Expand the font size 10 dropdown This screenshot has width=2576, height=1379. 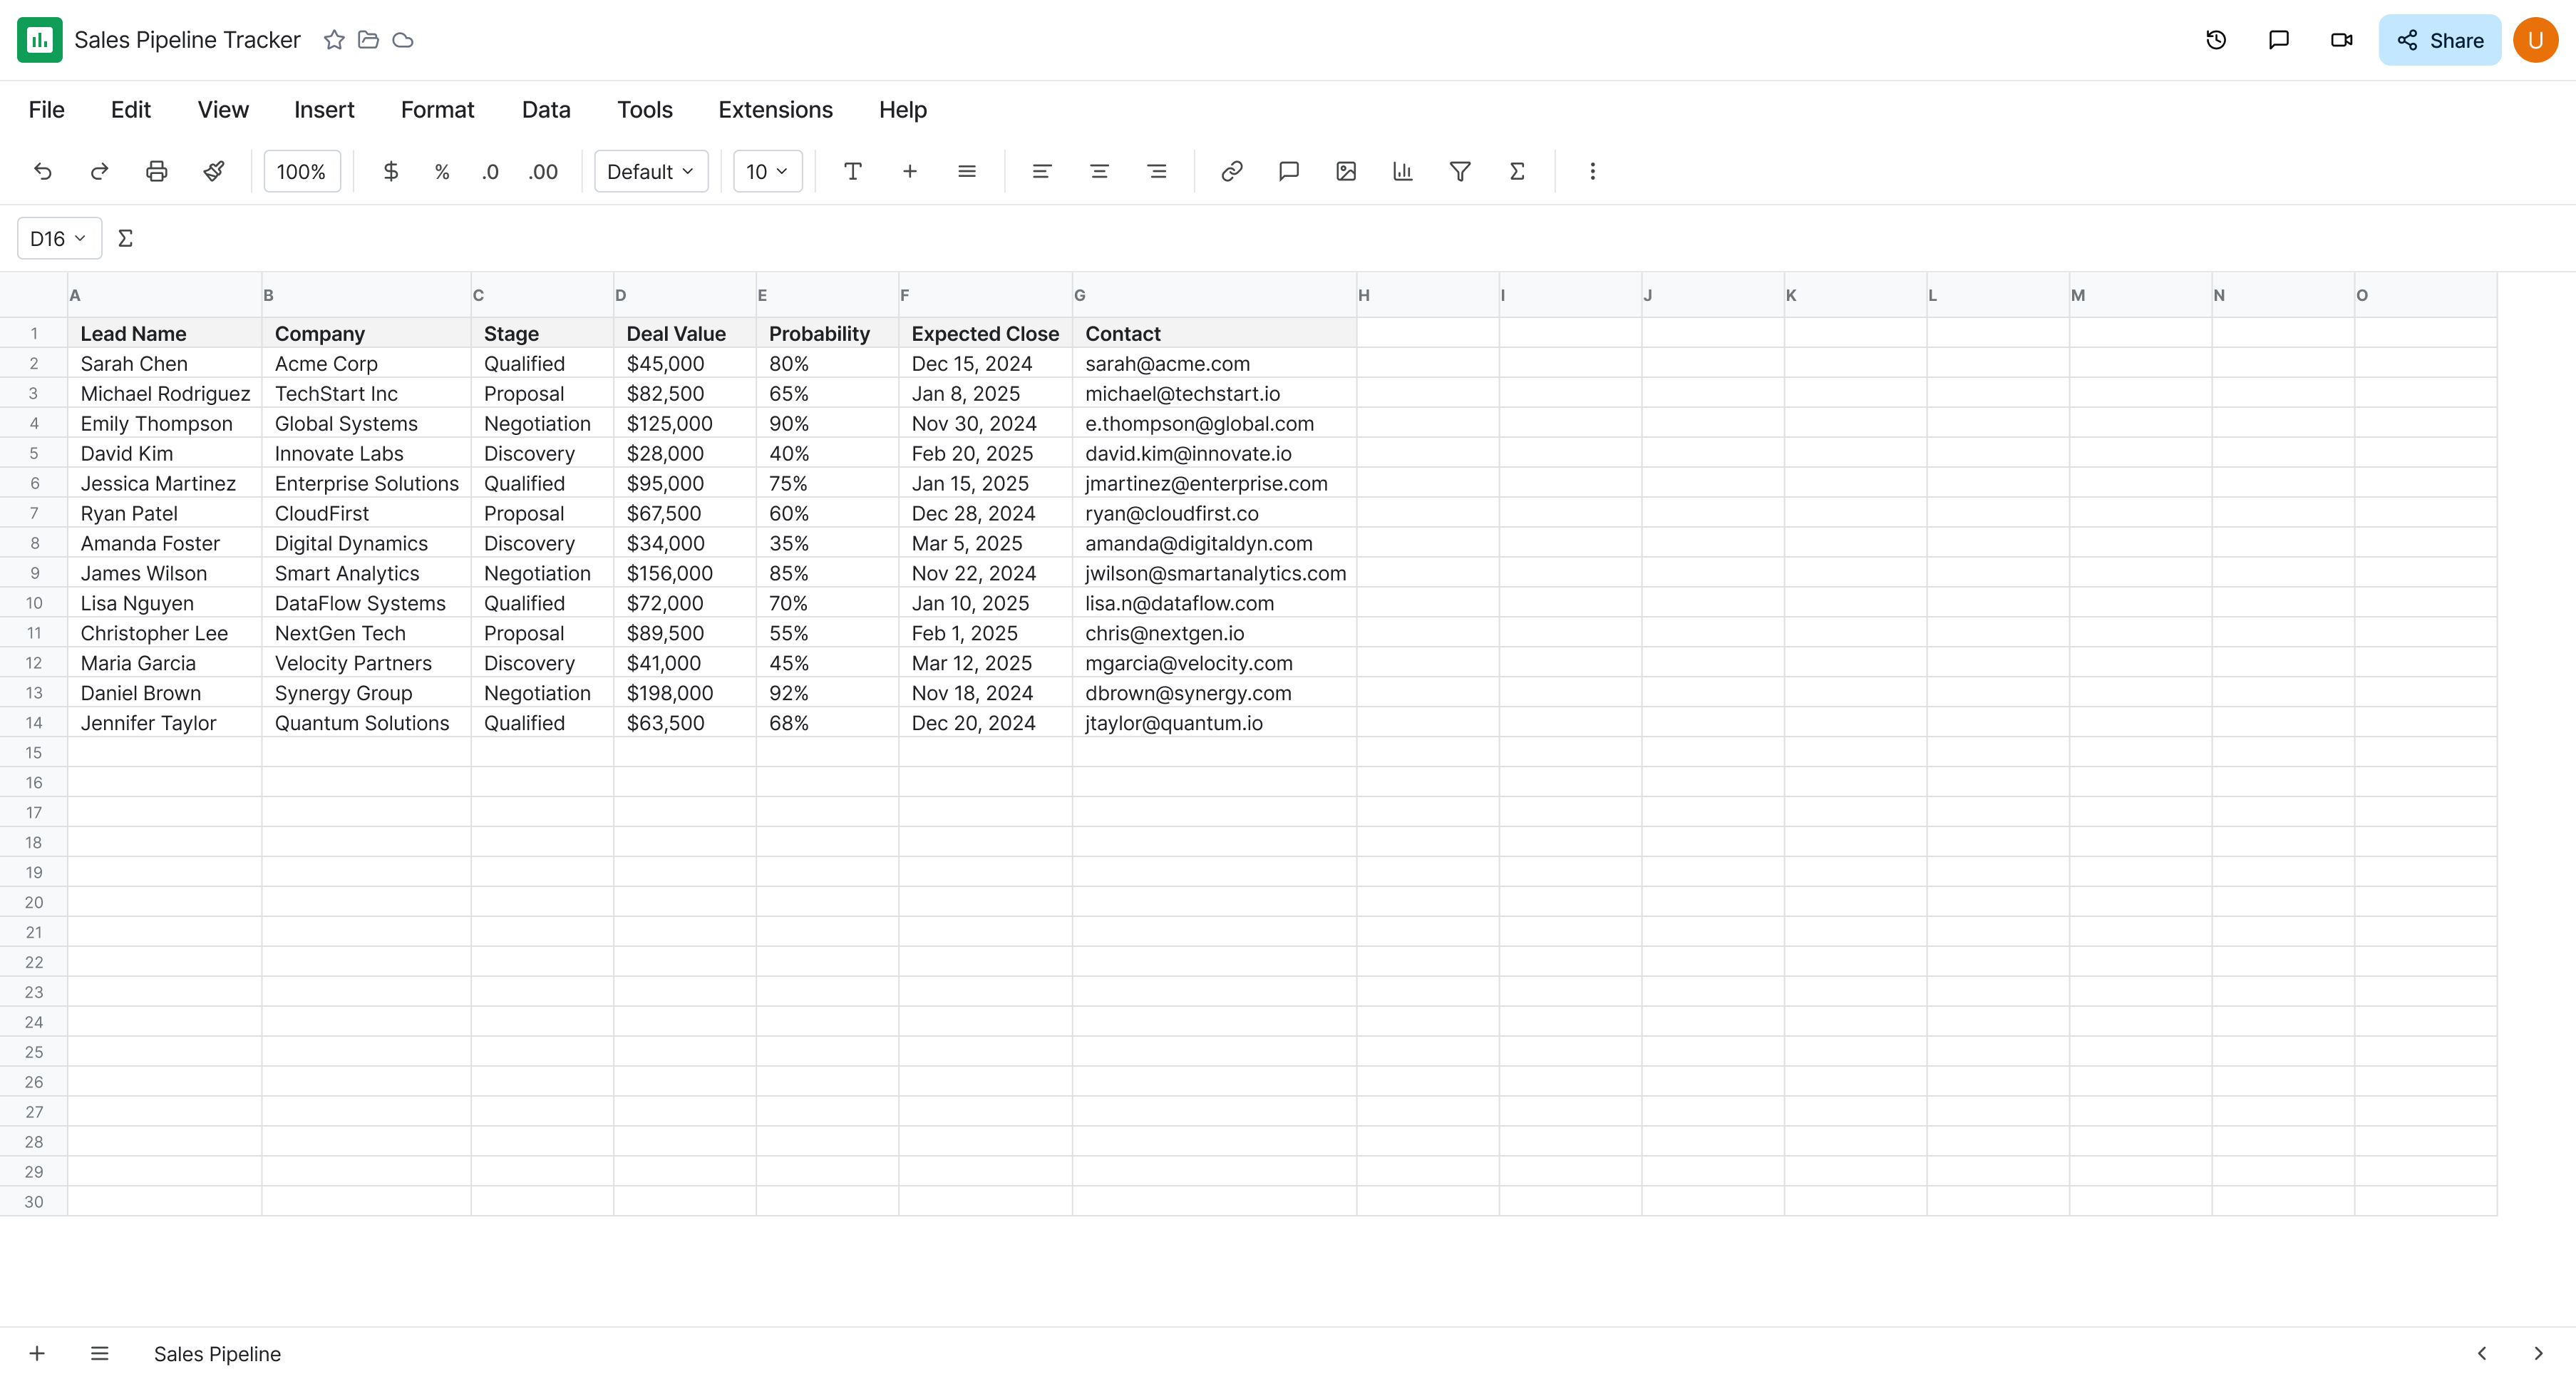click(x=767, y=171)
